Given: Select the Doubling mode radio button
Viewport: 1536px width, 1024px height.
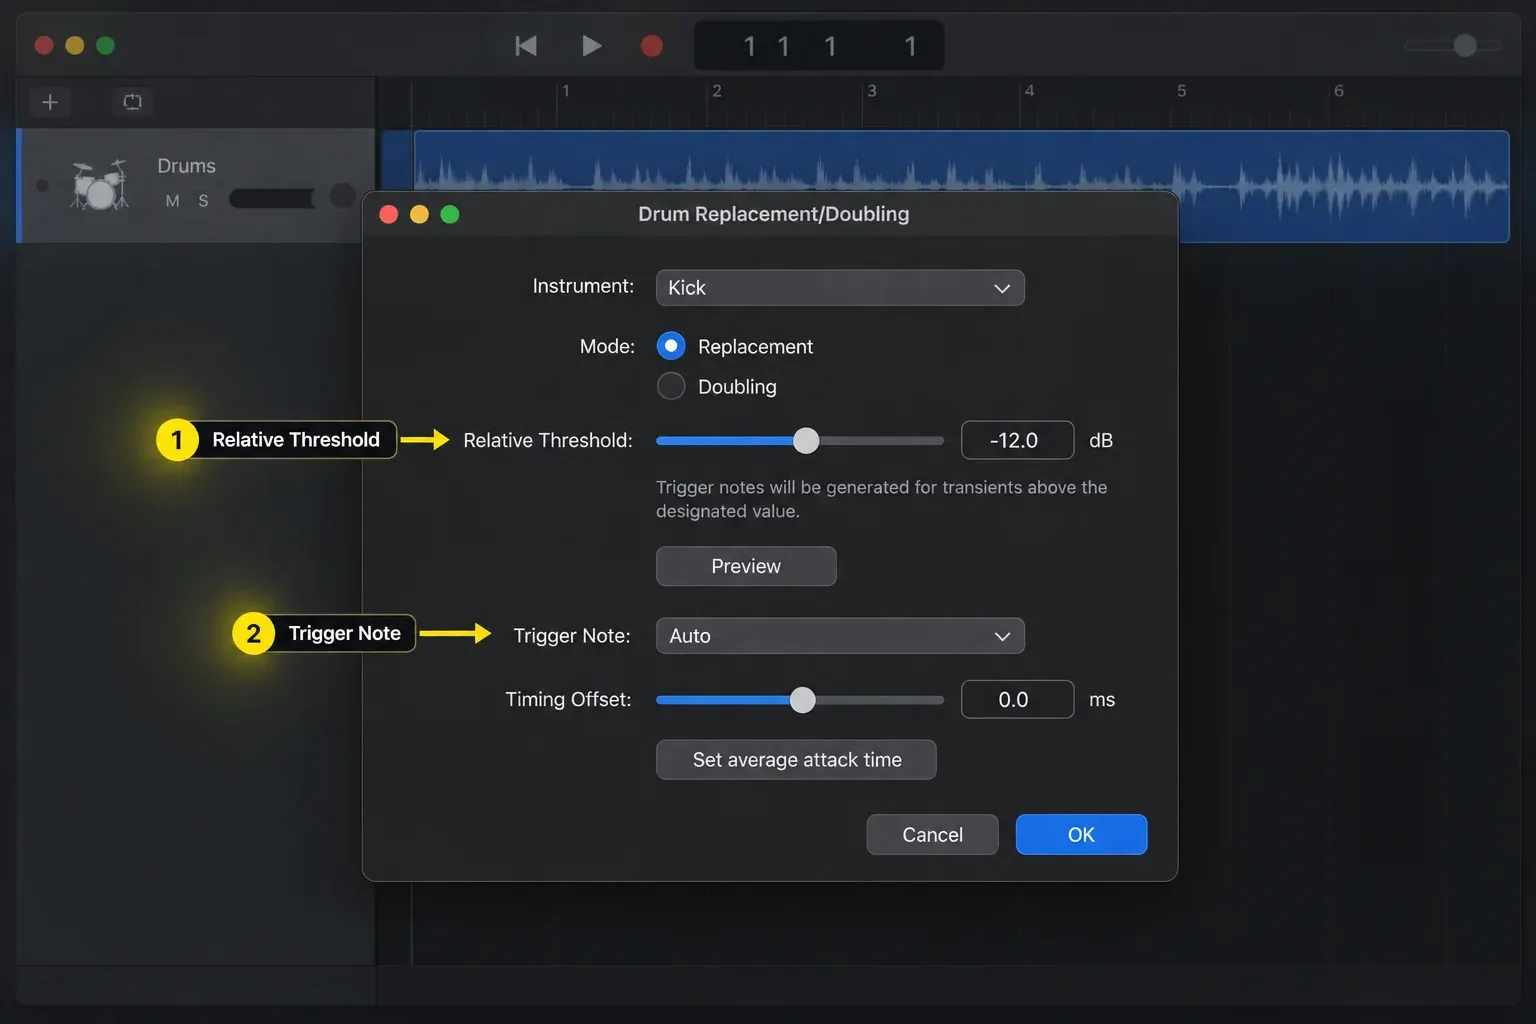Looking at the screenshot, I should [x=671, y=386].
